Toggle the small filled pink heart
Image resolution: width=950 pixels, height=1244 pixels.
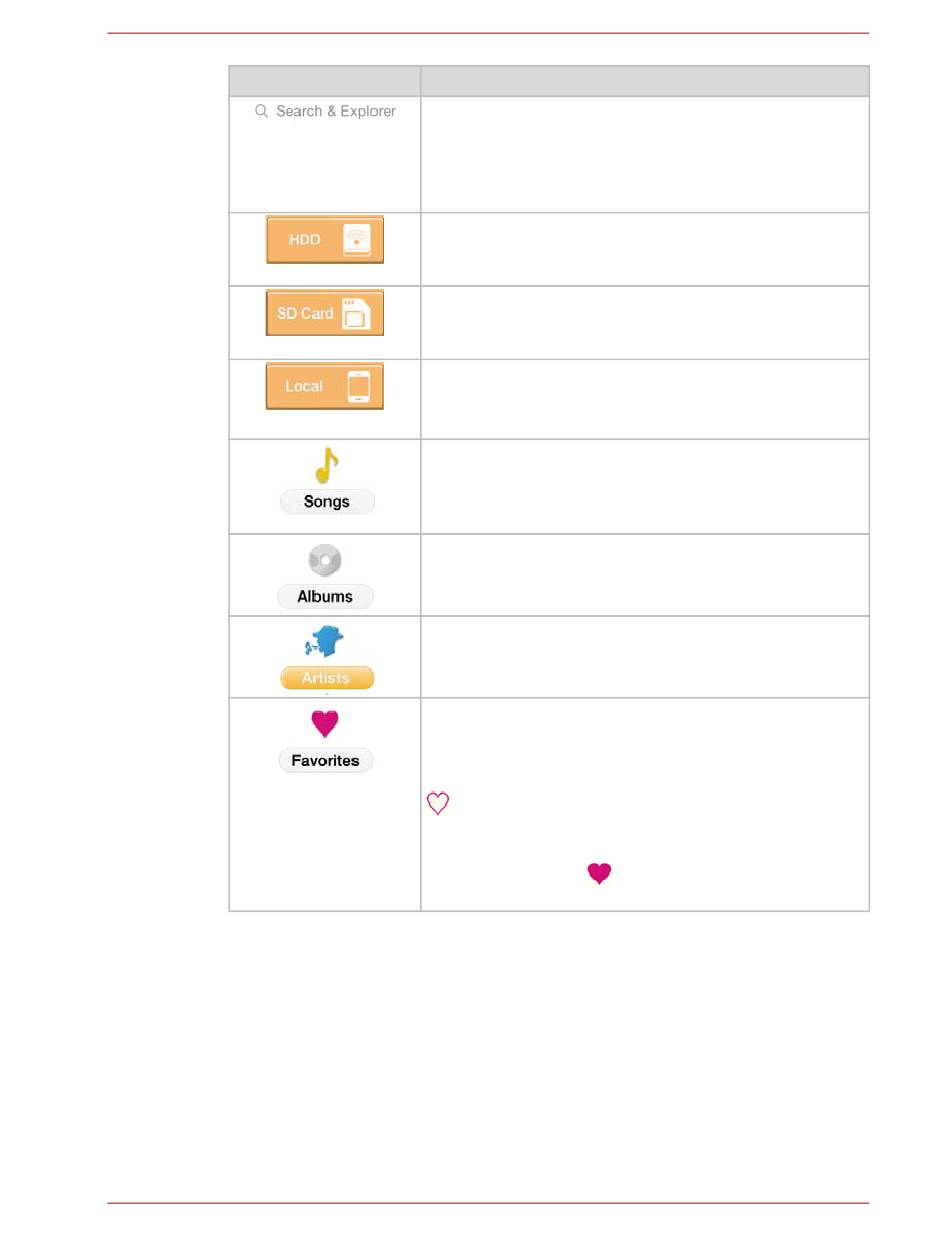click(x=599, y=874)
